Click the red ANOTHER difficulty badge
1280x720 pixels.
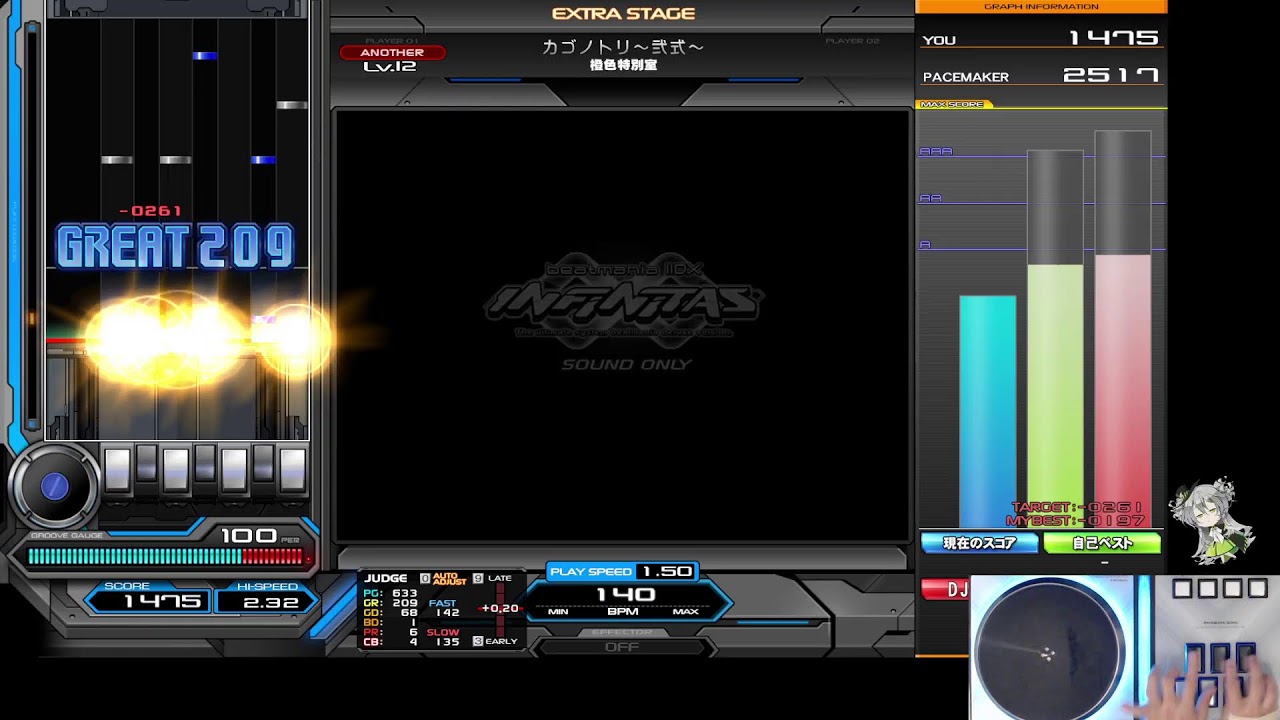pos(392,52)
